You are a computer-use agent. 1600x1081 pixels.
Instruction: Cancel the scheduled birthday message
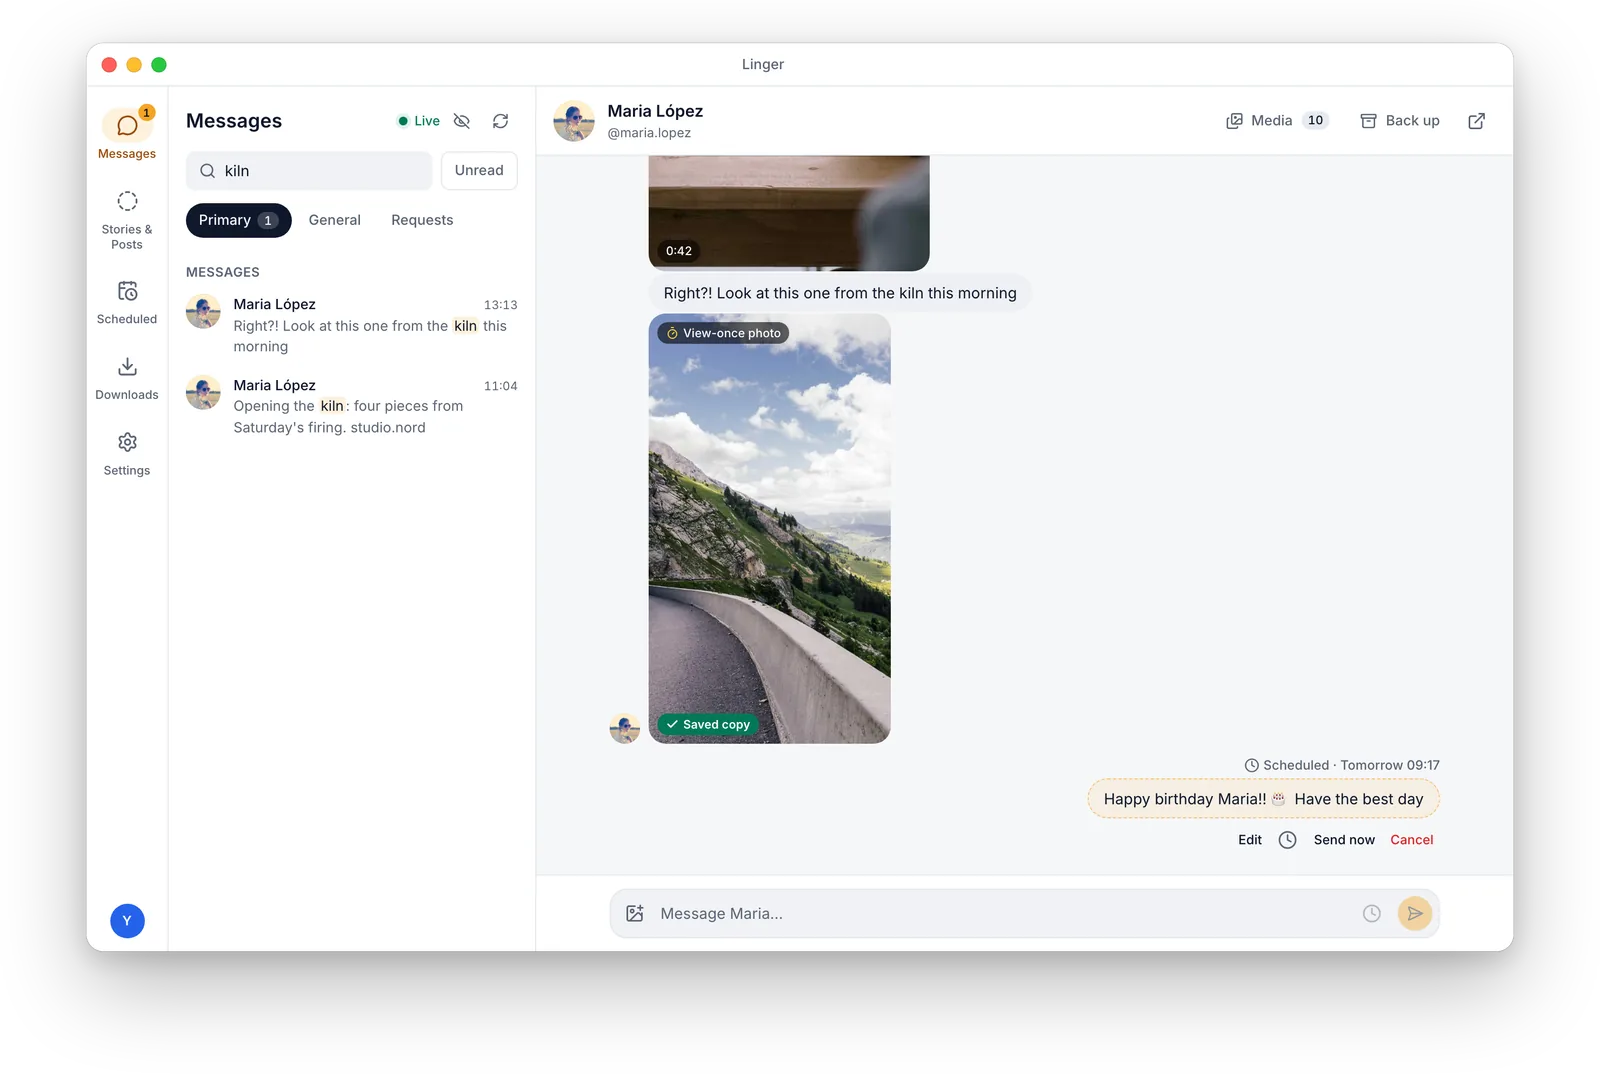pos(1412,840)
